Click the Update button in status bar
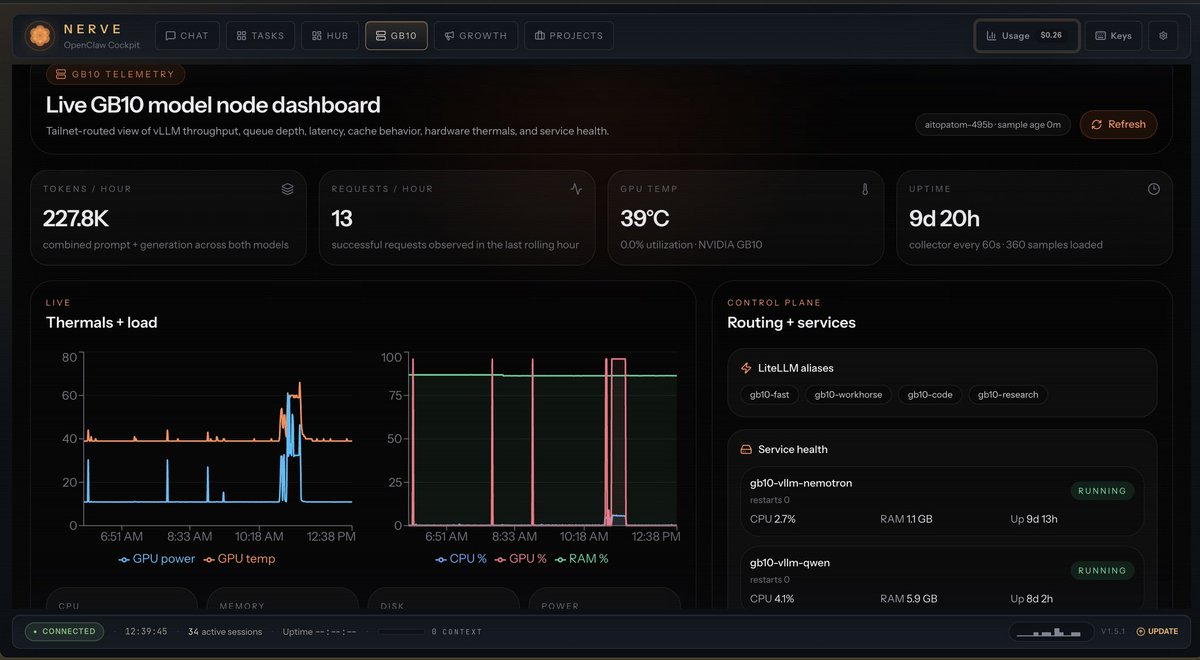This screenshot has width=1200, height=660. pyautogui.click(x=1156, y=631)
